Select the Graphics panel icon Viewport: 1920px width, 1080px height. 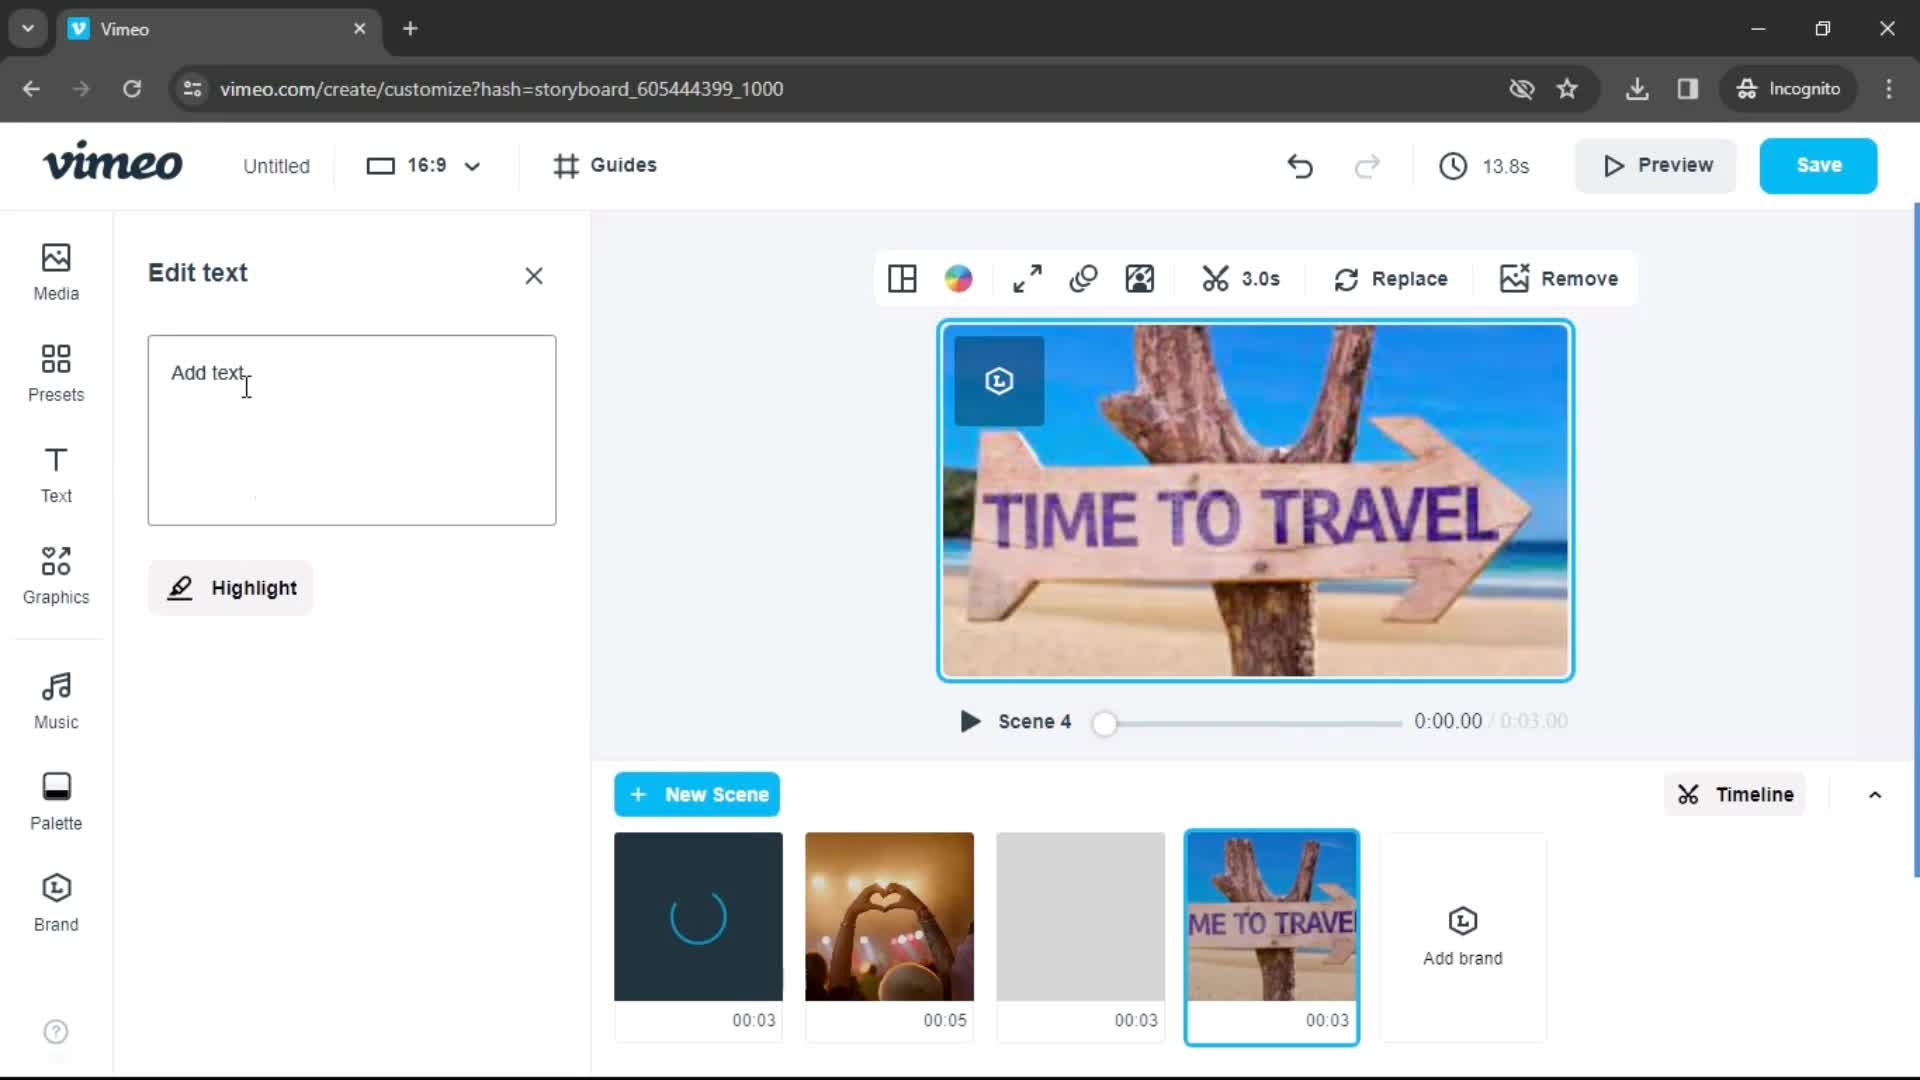[55, 575]
